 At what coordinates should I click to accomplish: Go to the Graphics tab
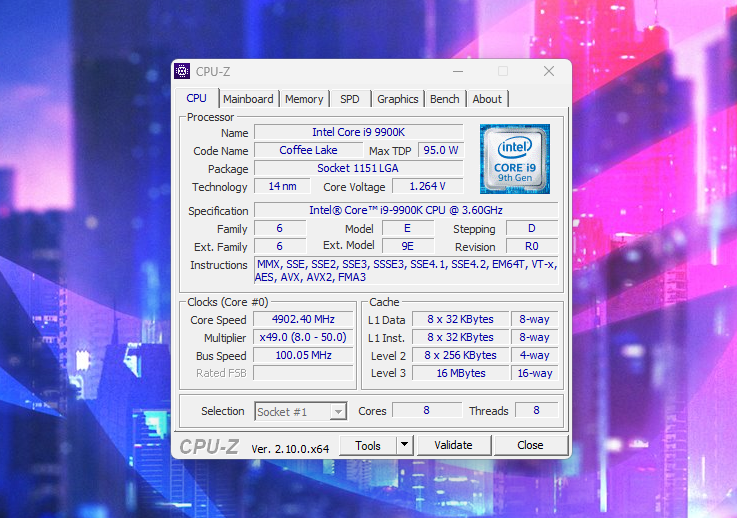pyautogui.click(x=398, y=99)
